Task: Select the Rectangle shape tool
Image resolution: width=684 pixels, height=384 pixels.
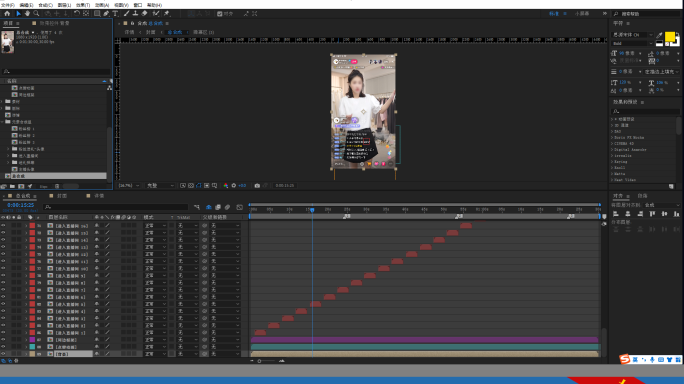Action: [x=97, y=14]
